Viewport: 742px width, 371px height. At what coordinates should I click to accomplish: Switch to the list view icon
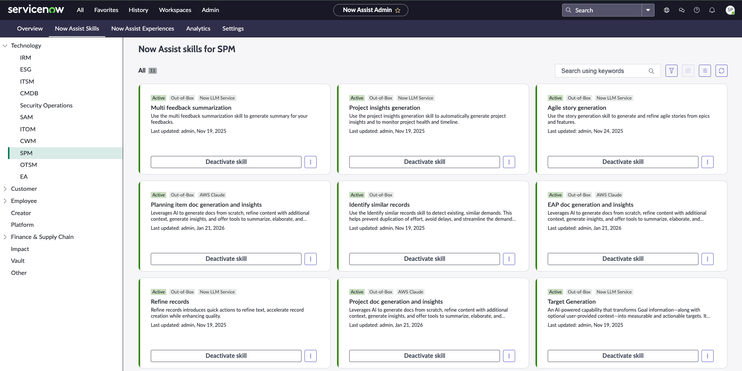pyautogui.click(x=705, y=71)
